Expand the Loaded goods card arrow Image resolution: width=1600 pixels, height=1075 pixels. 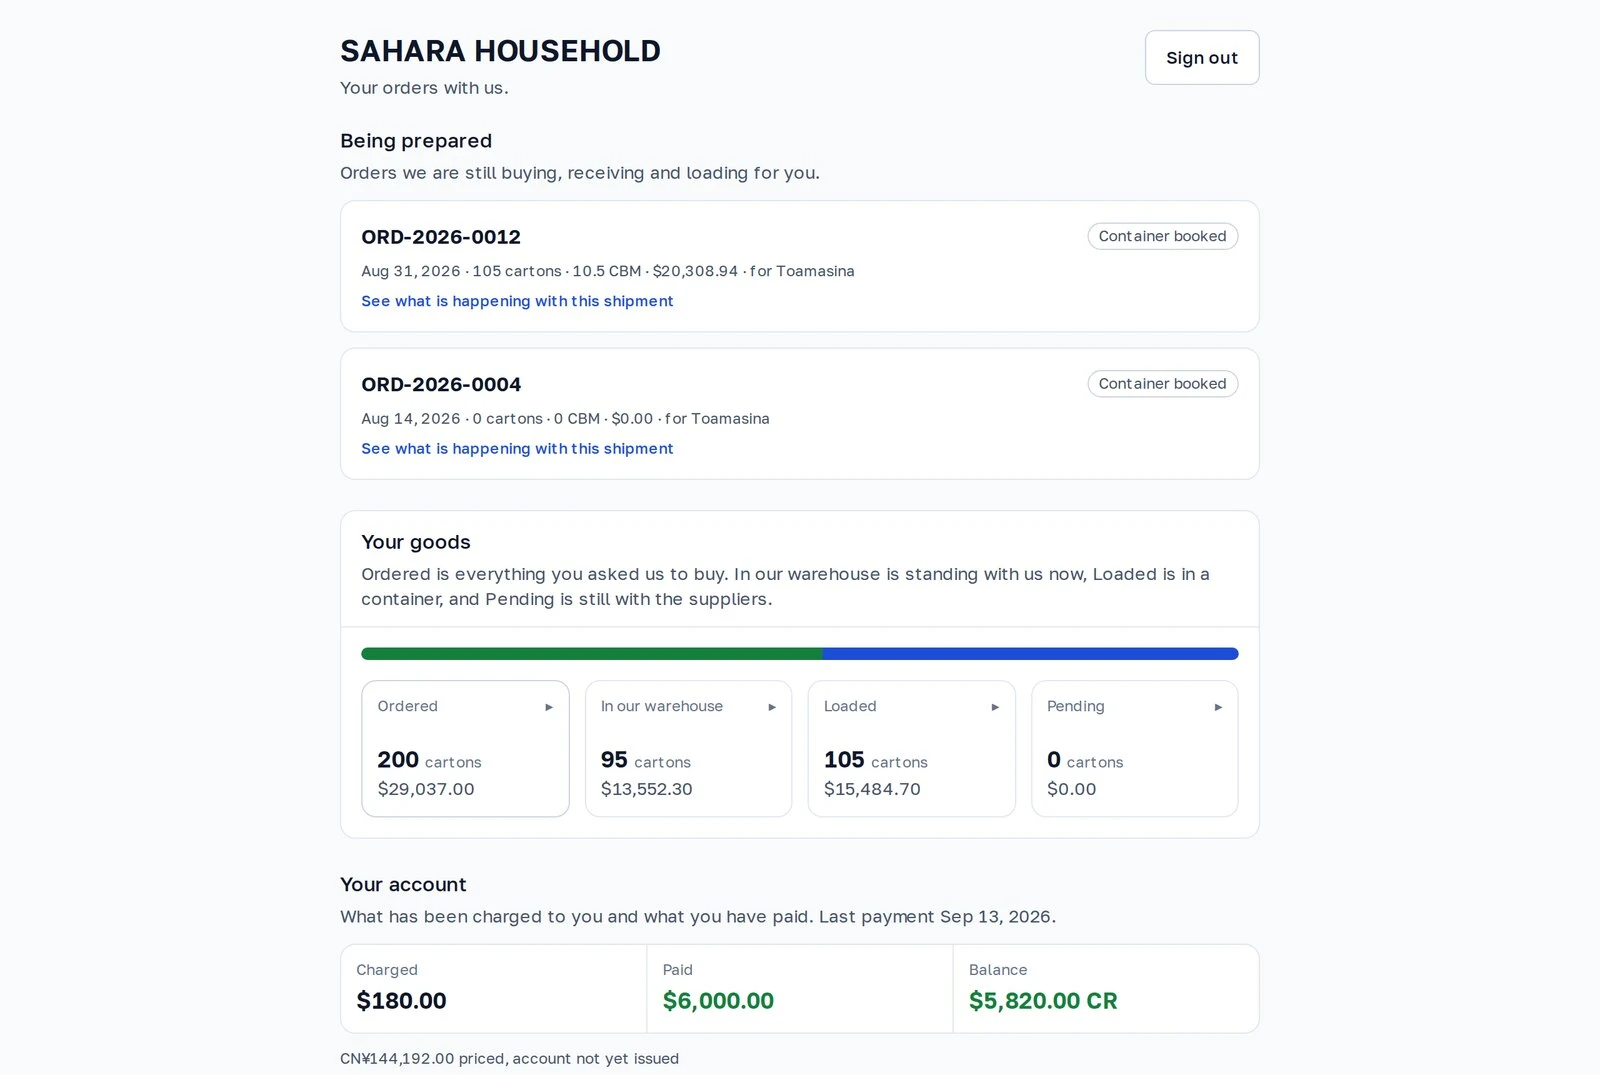[995, 707]
